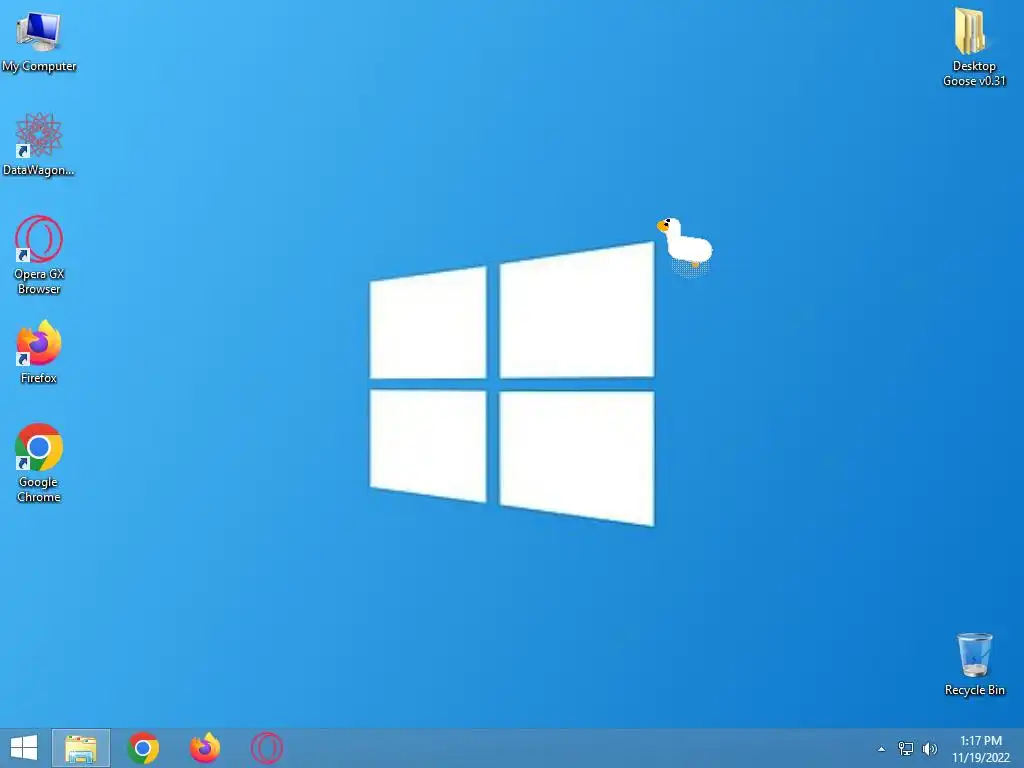Open the taskbar clock showing 1:17 PM
The height and width of the screenshot is (768, 1024).
[981, 749]
